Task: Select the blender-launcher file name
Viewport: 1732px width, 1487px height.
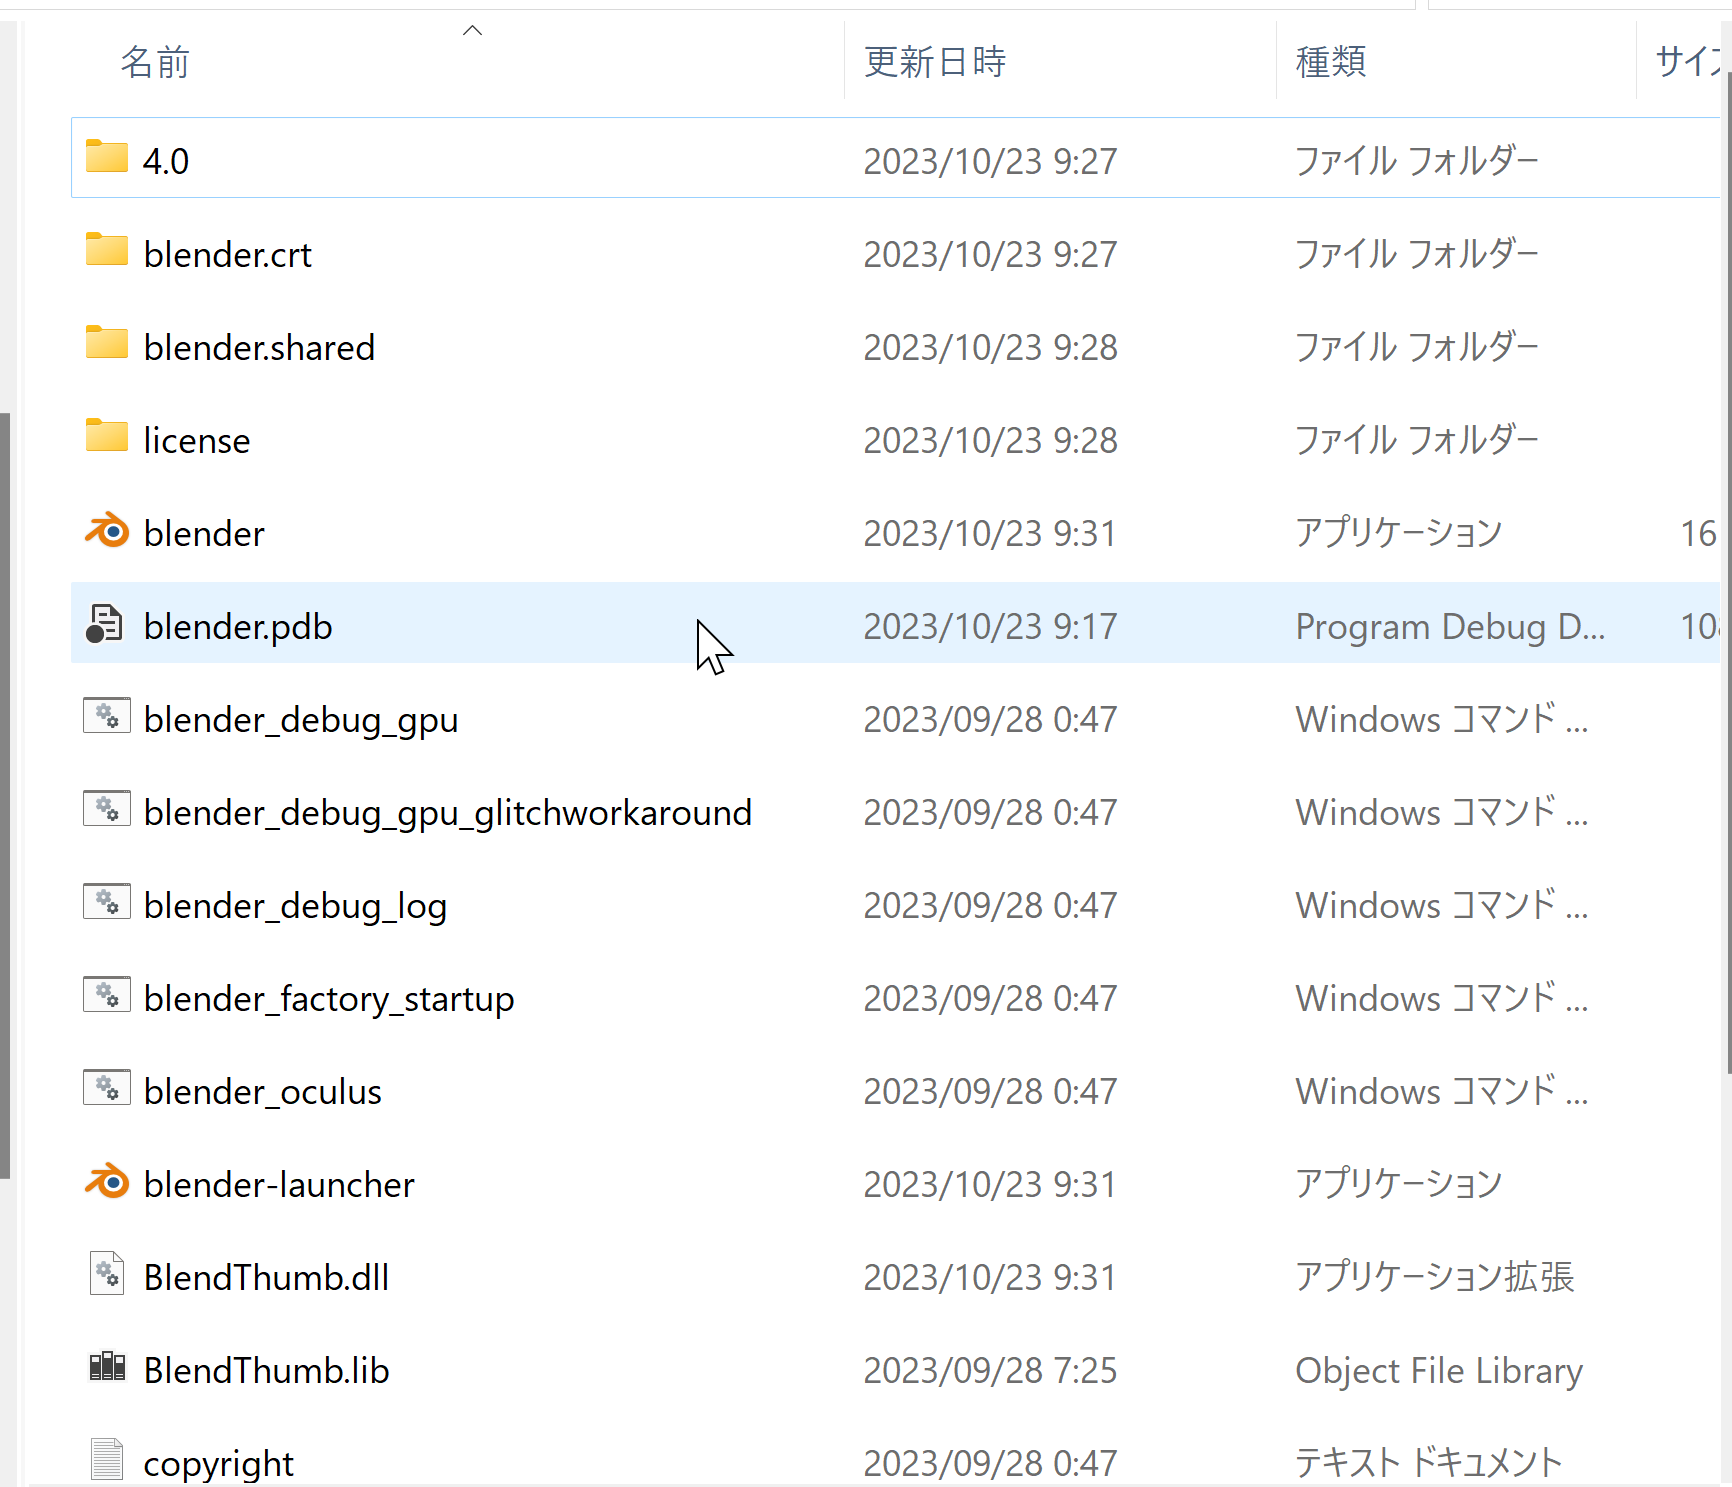Action: pyautogui.click(x=279, y=1184)
